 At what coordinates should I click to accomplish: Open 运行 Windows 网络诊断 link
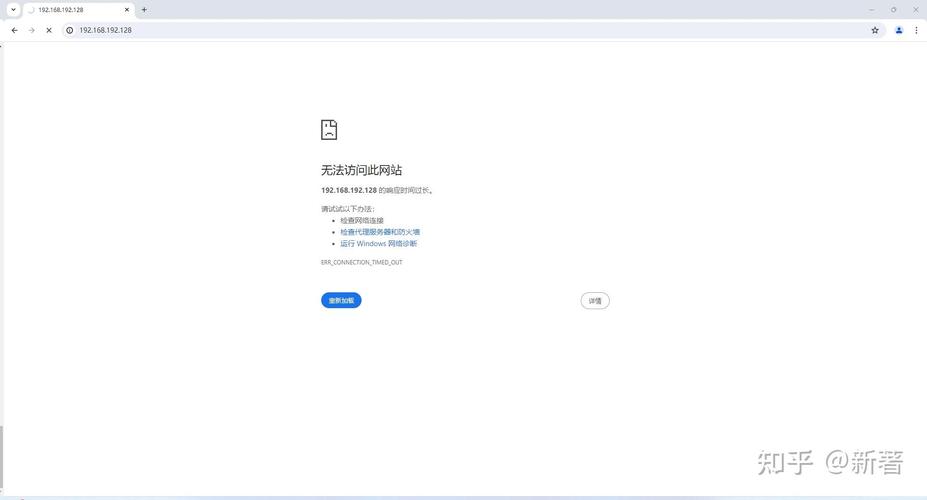tap(378, 243)
